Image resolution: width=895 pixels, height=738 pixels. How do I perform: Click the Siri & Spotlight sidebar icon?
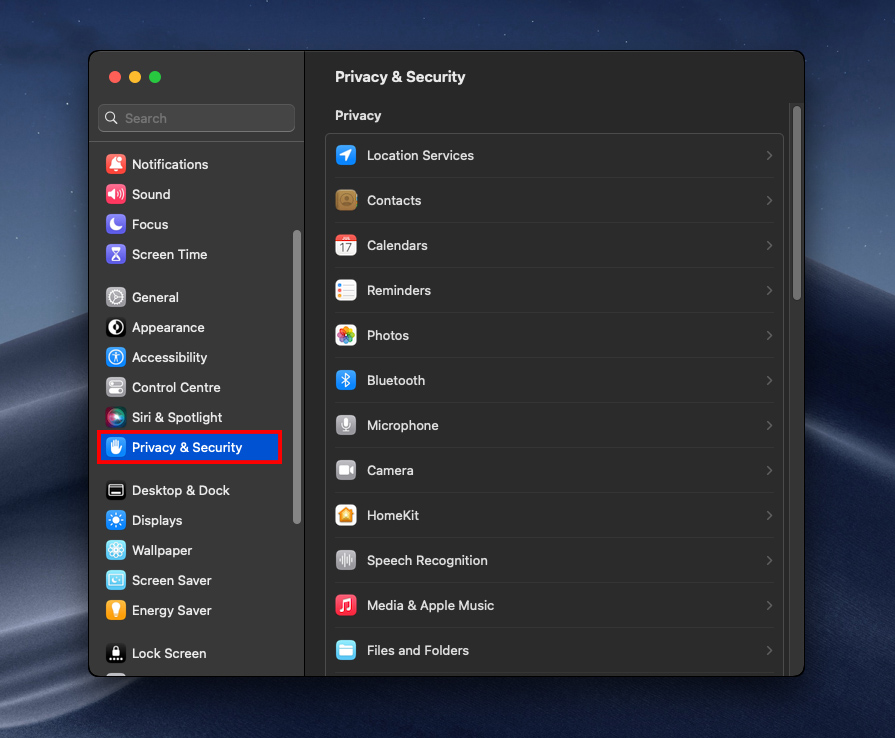click(x=116, y=417)
